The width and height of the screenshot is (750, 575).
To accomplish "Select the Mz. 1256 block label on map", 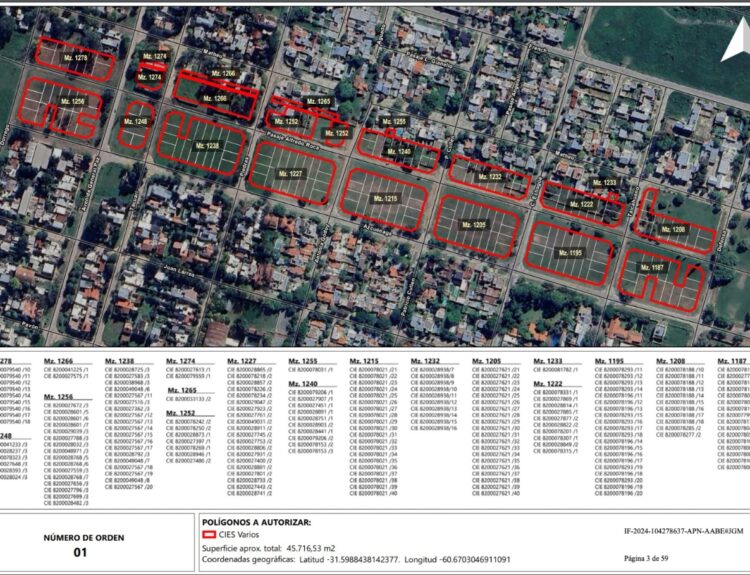I will click(x=71, y=102).
